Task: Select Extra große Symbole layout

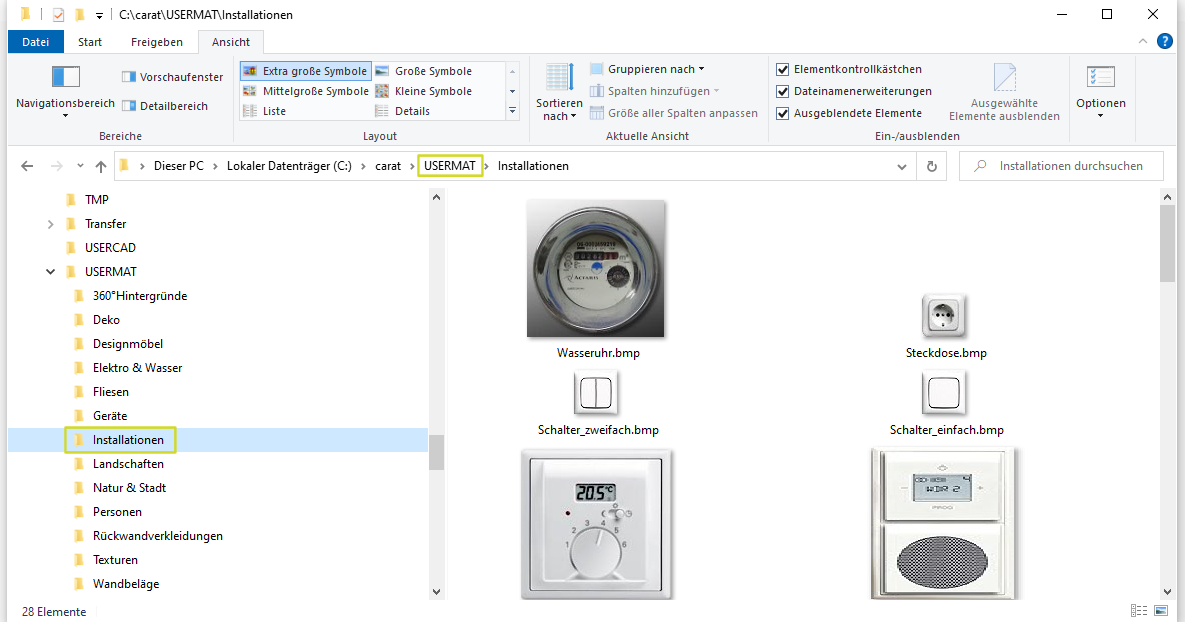Action: coord(305,71)
